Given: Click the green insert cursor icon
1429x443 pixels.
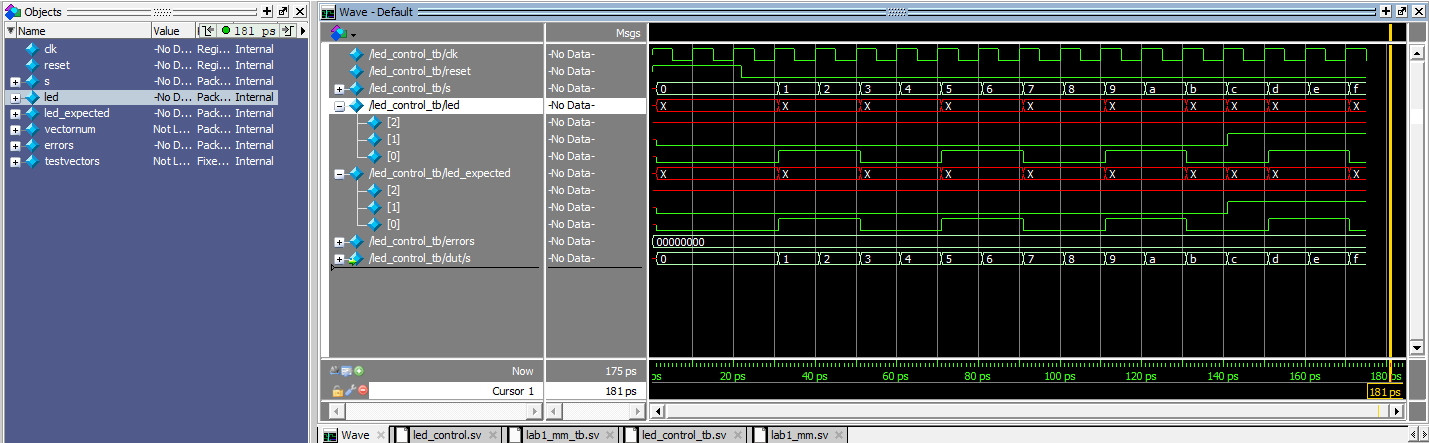Looking at the screenshot, I should pos(359,370).
